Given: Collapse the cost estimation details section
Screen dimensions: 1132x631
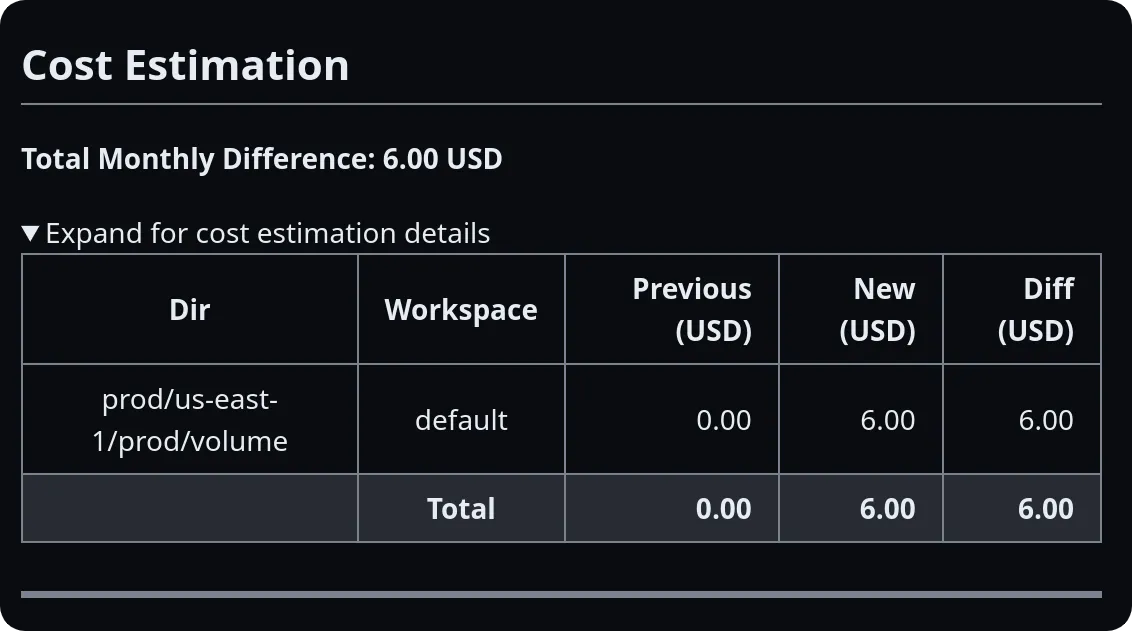Looking at the screenshot, I should [255, 233].
